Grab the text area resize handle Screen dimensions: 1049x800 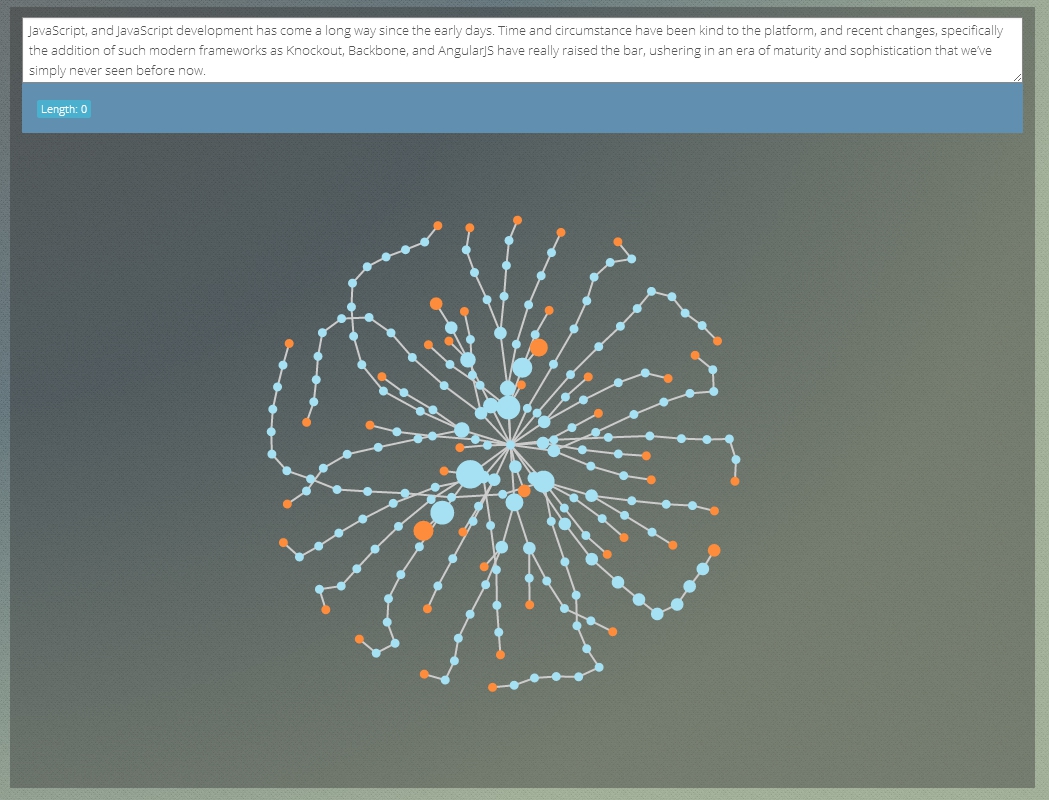pyautogui.click(x=1017, y=77)
